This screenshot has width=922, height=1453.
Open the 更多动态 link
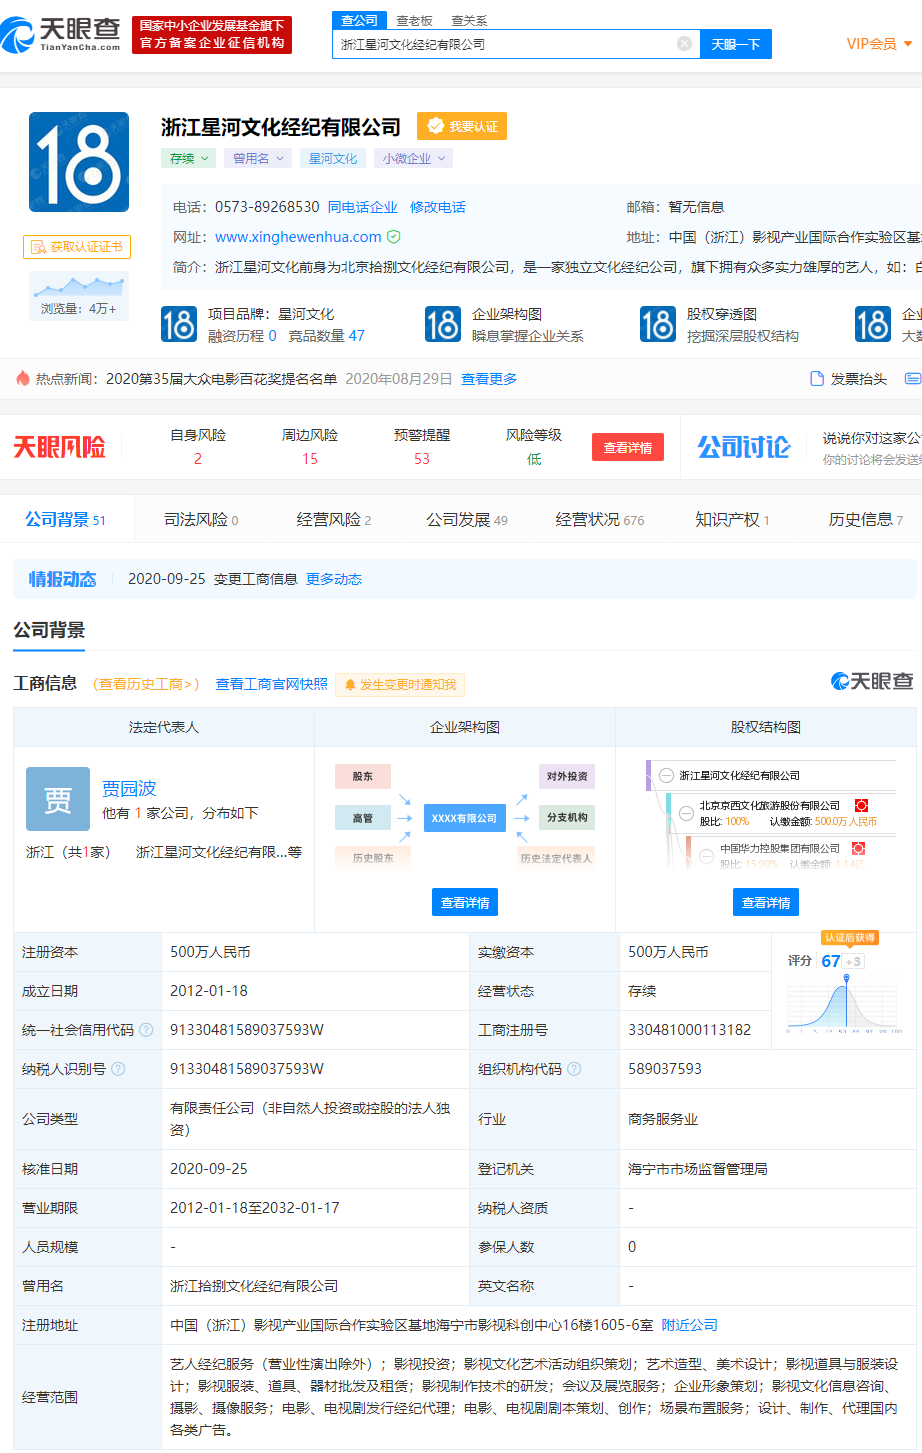tap(334, 579)
